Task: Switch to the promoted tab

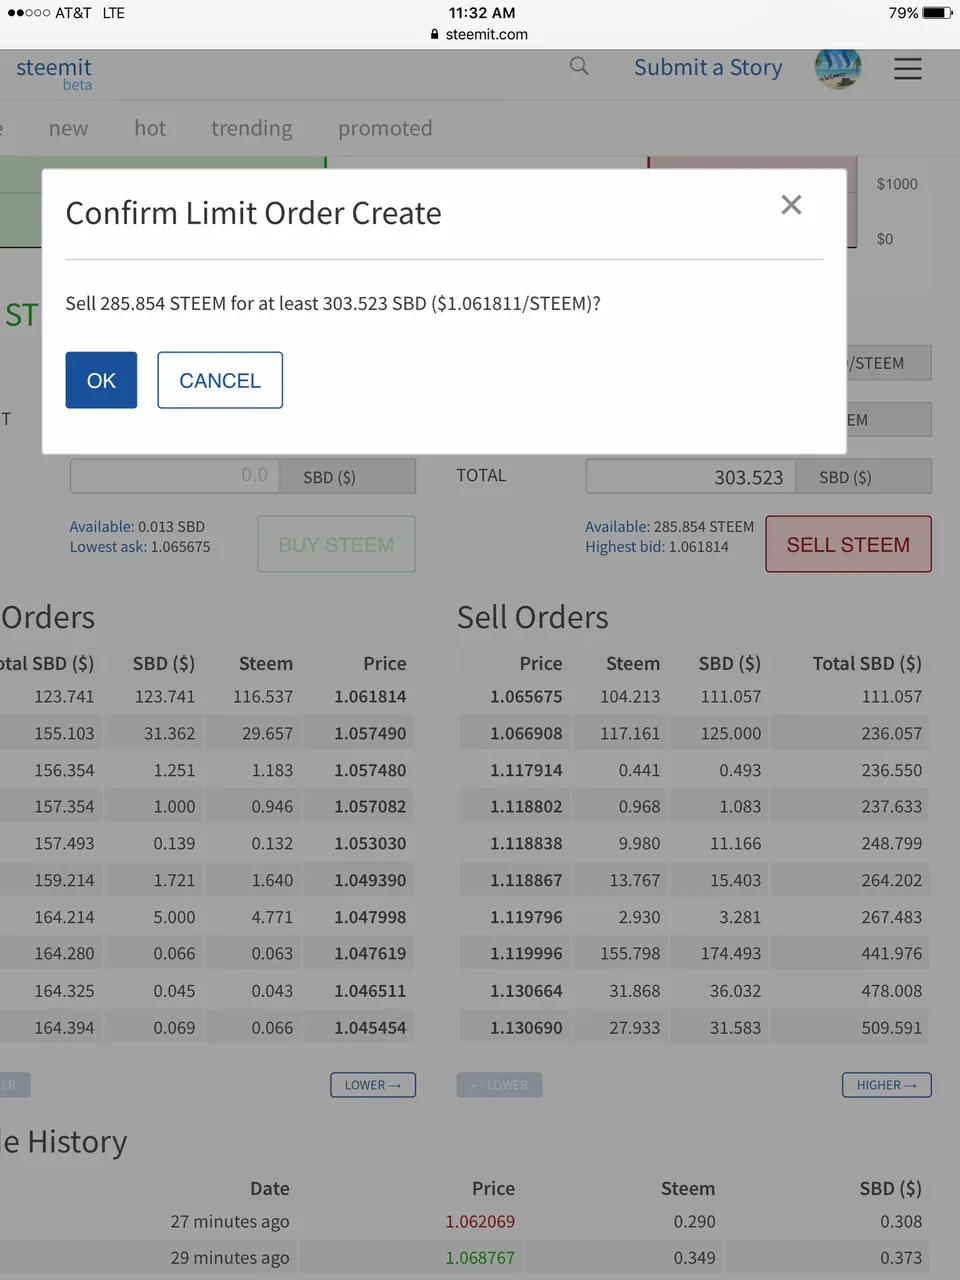Action: pos(385,128)
